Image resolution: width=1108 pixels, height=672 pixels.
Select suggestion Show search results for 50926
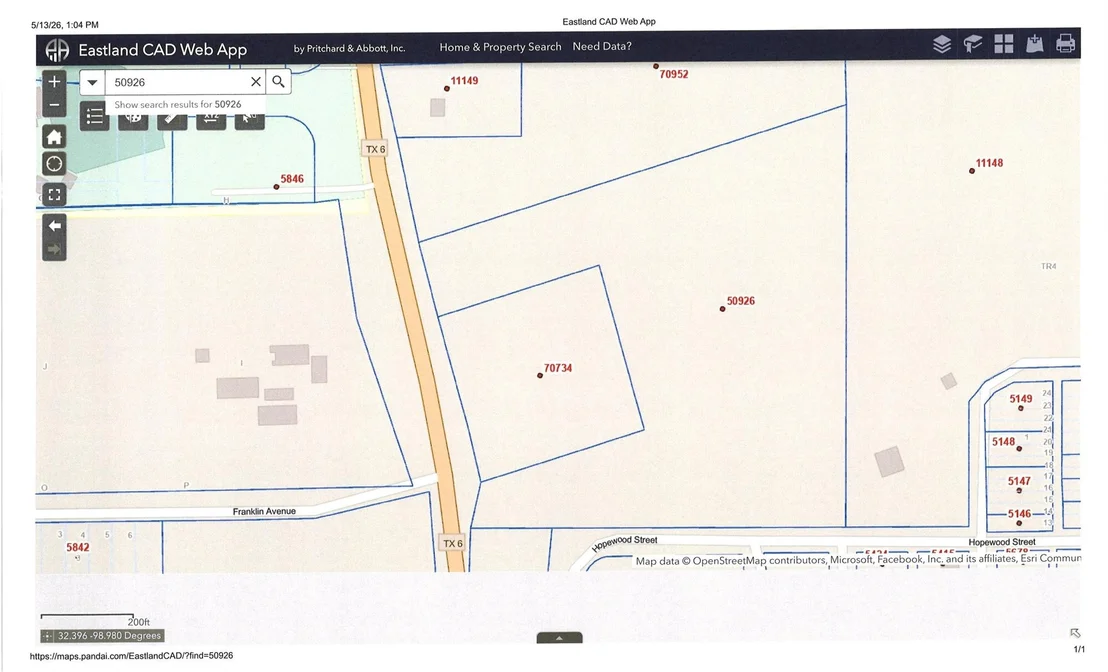point(178,105)
